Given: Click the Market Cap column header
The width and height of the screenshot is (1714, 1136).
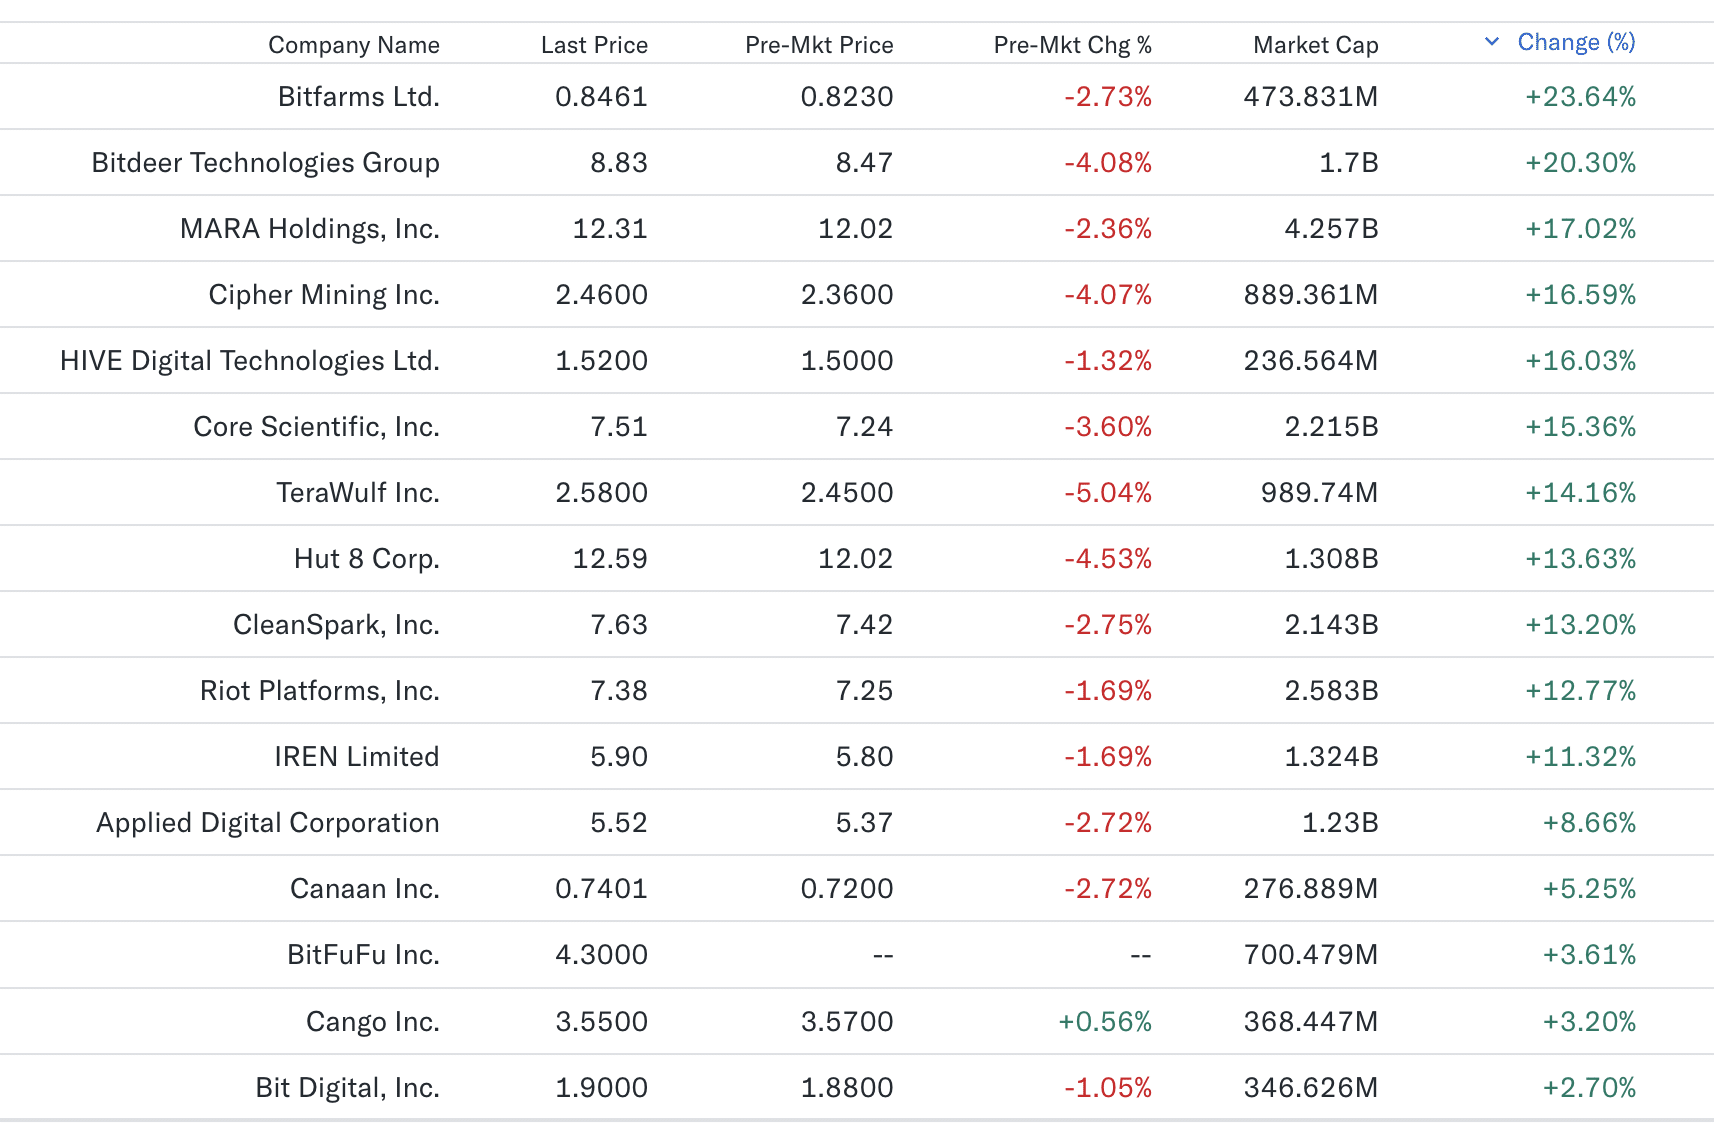Looking at the screenshot, I should (1315, 45).
